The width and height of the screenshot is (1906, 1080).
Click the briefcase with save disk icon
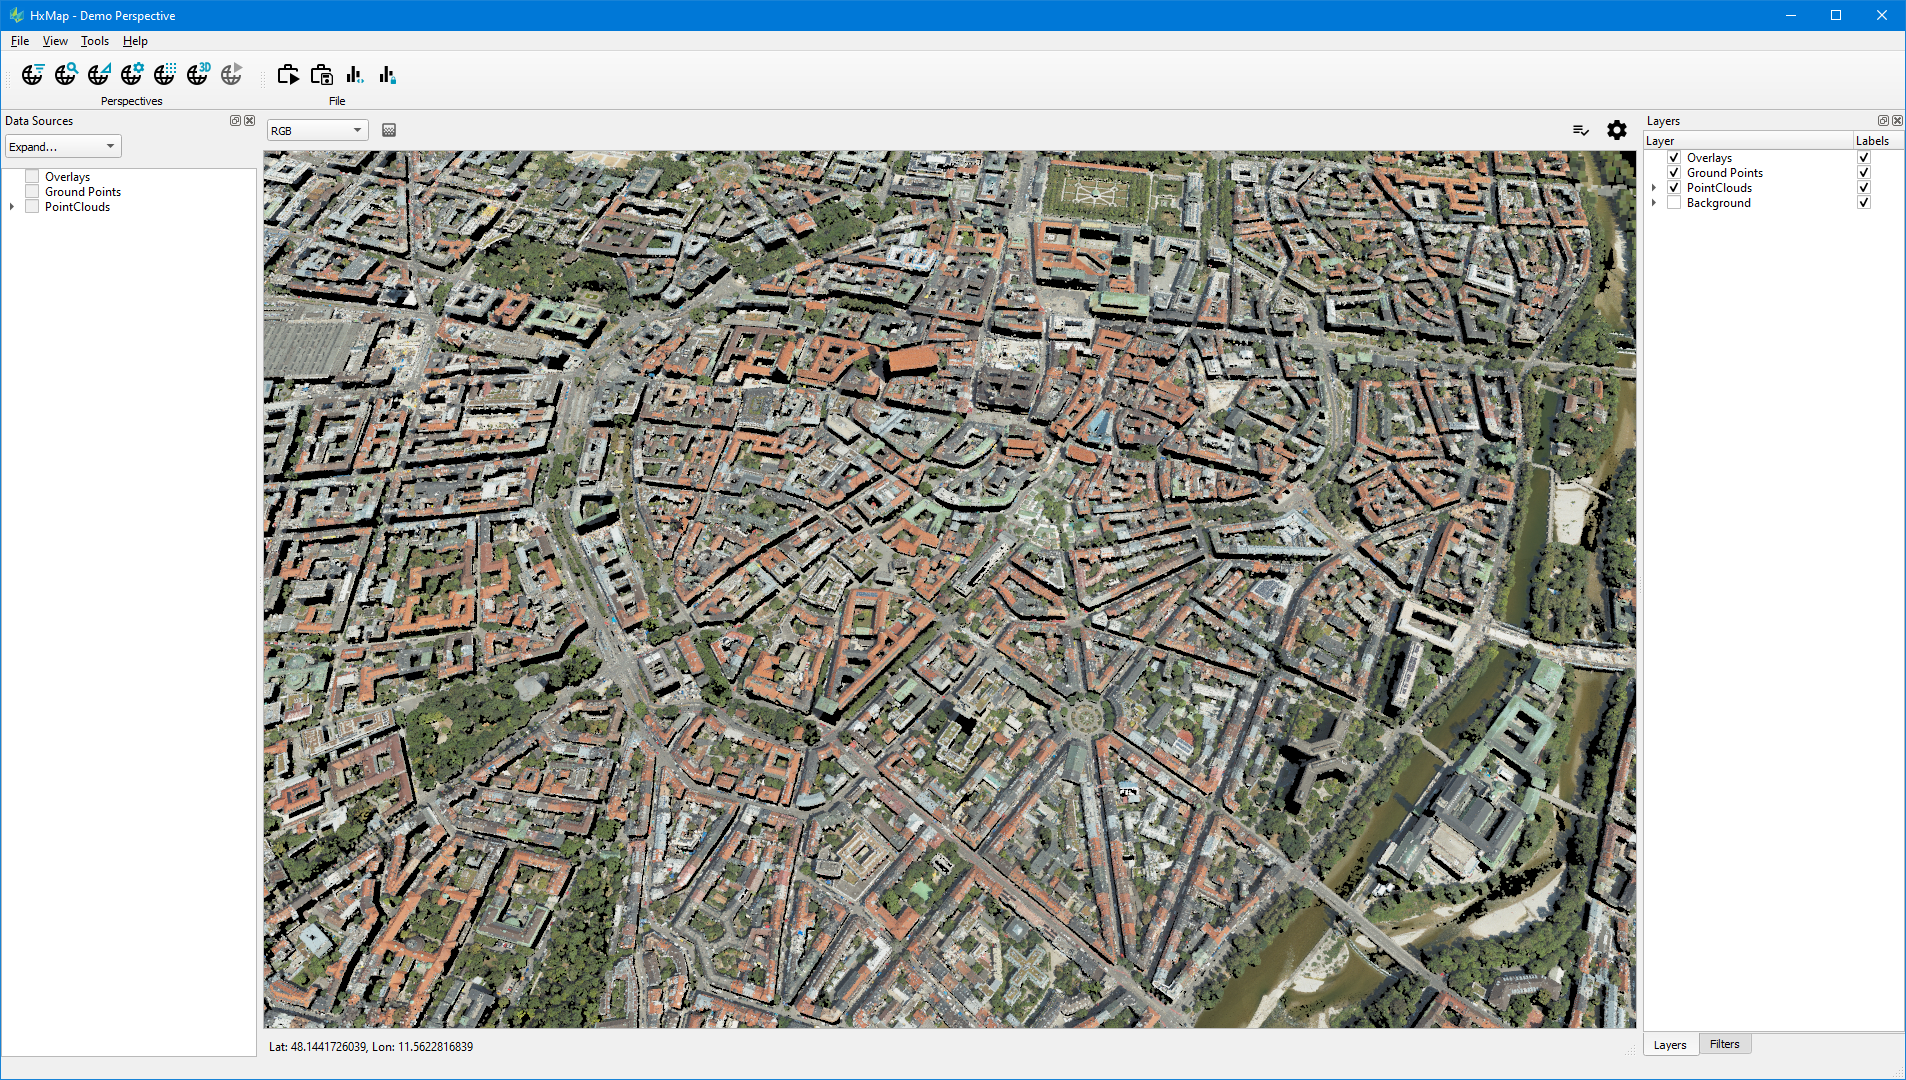click(x=321, y=75)
